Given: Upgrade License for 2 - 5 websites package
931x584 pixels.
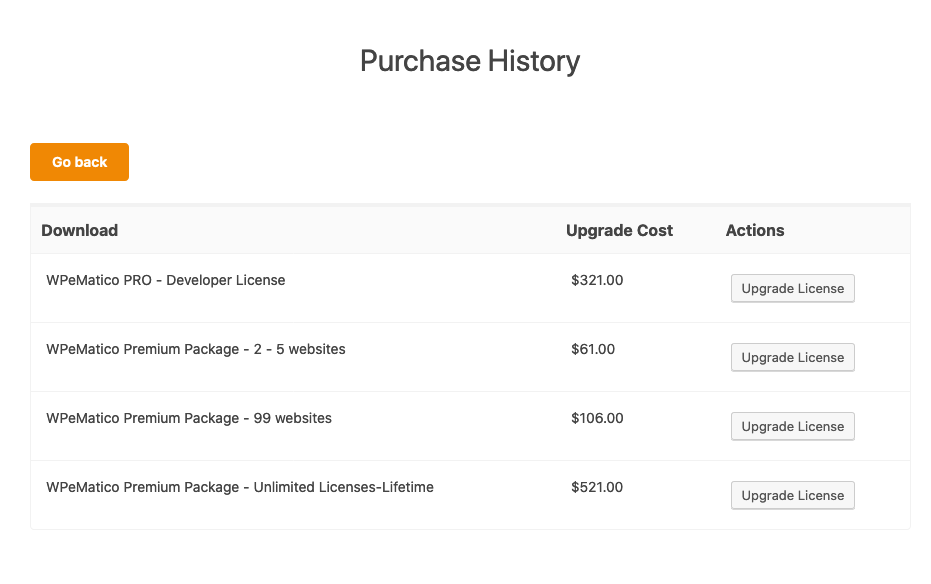Looking at the screenshot, I should point(793,357).
